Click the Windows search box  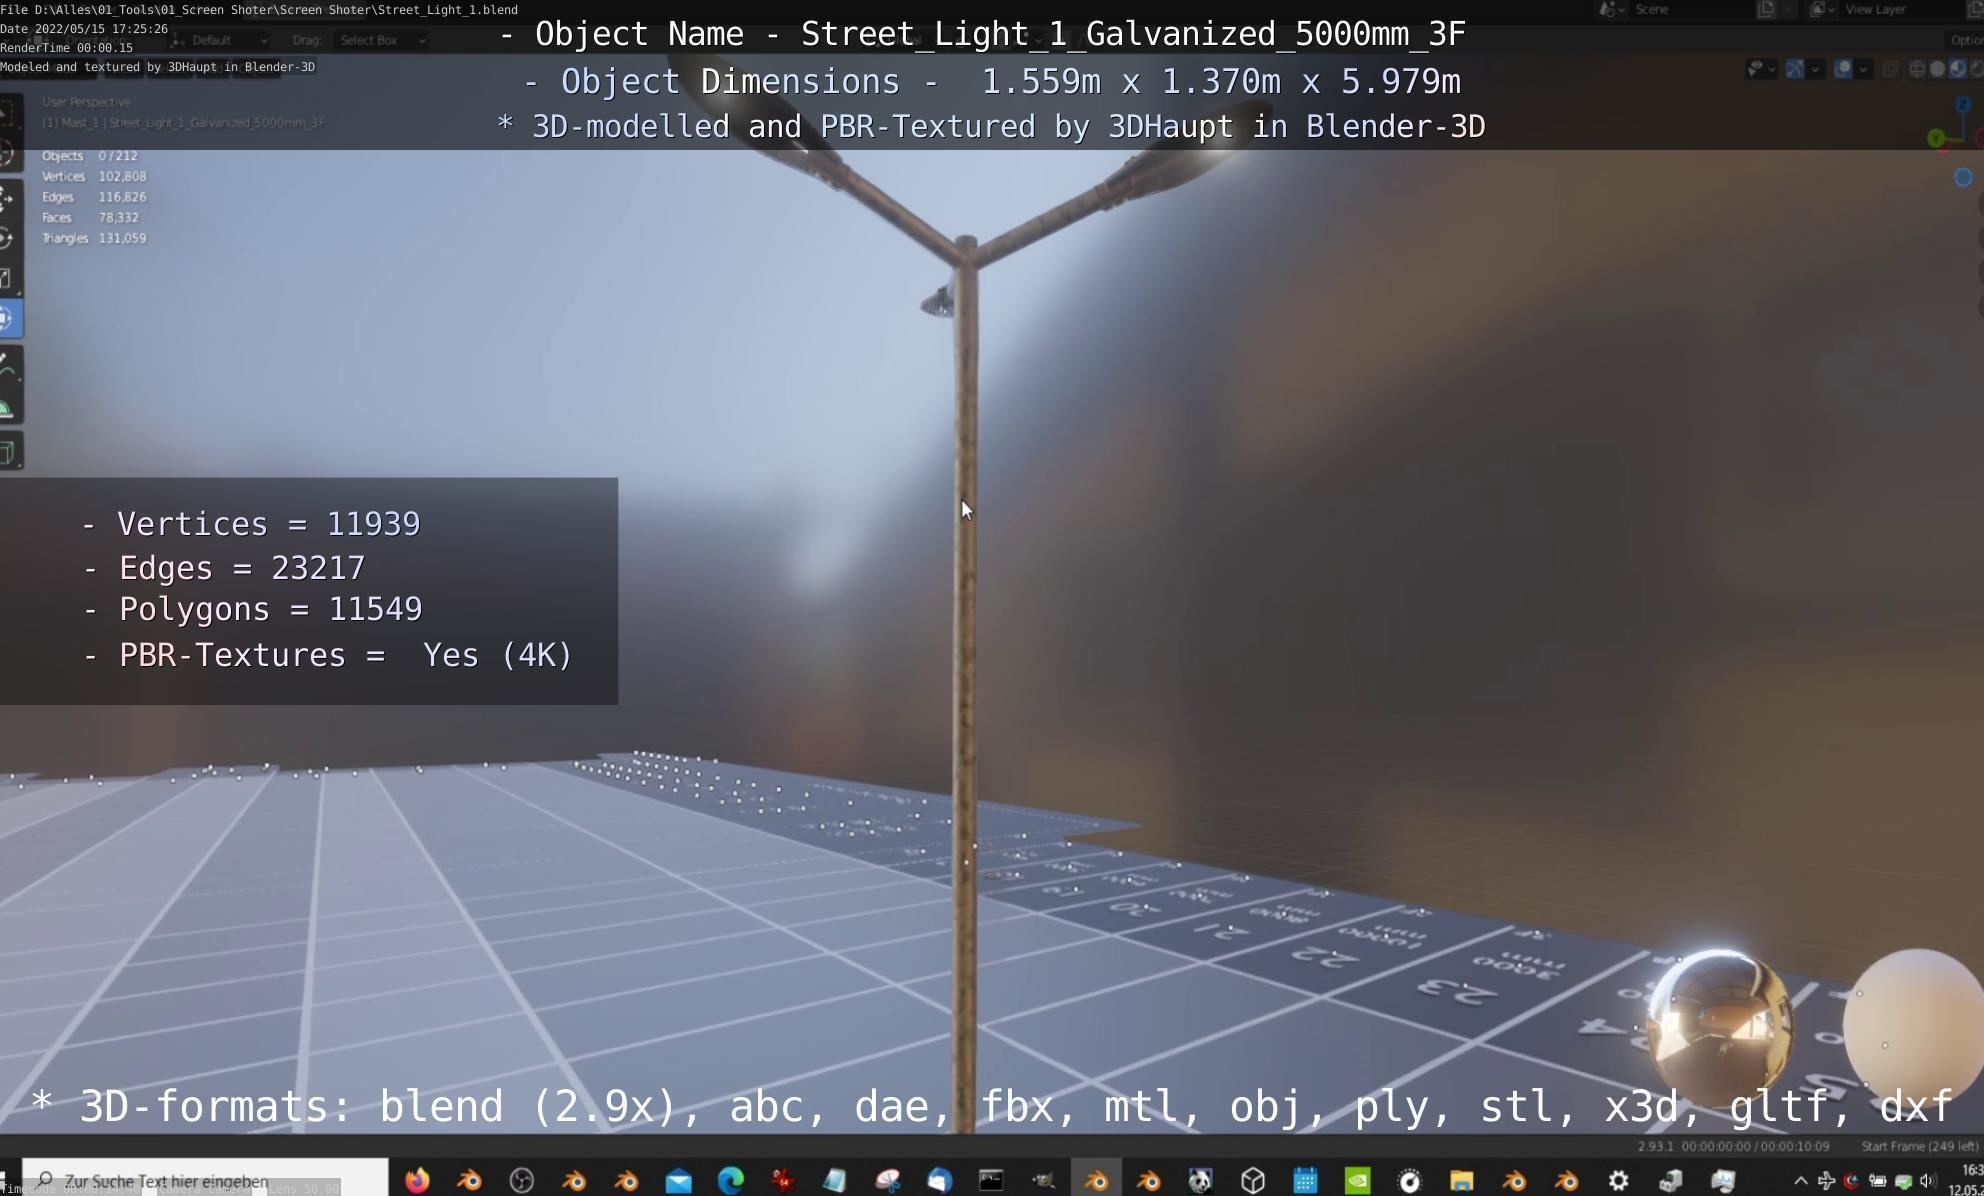205,1180
